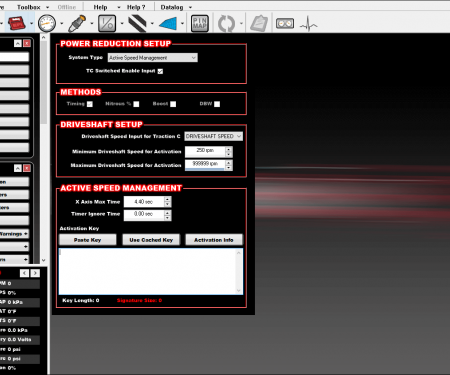Open the Toolbox menu
The height and width of the screenshot is (375, 450).
(29, 7)
